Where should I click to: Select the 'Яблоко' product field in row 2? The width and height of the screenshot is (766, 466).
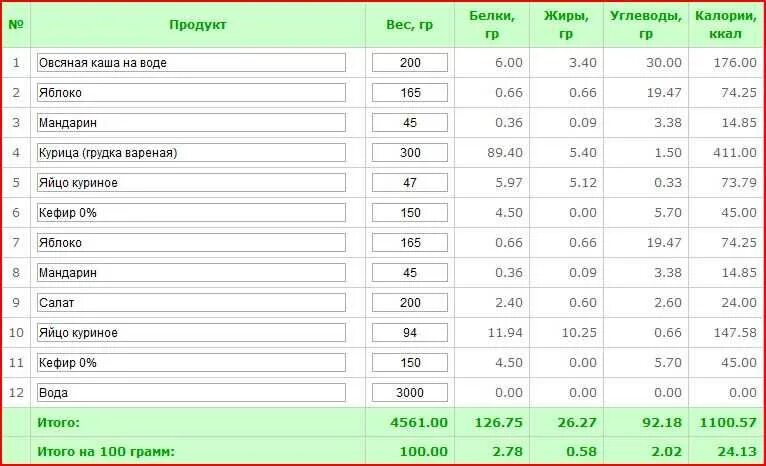point(191,93)
